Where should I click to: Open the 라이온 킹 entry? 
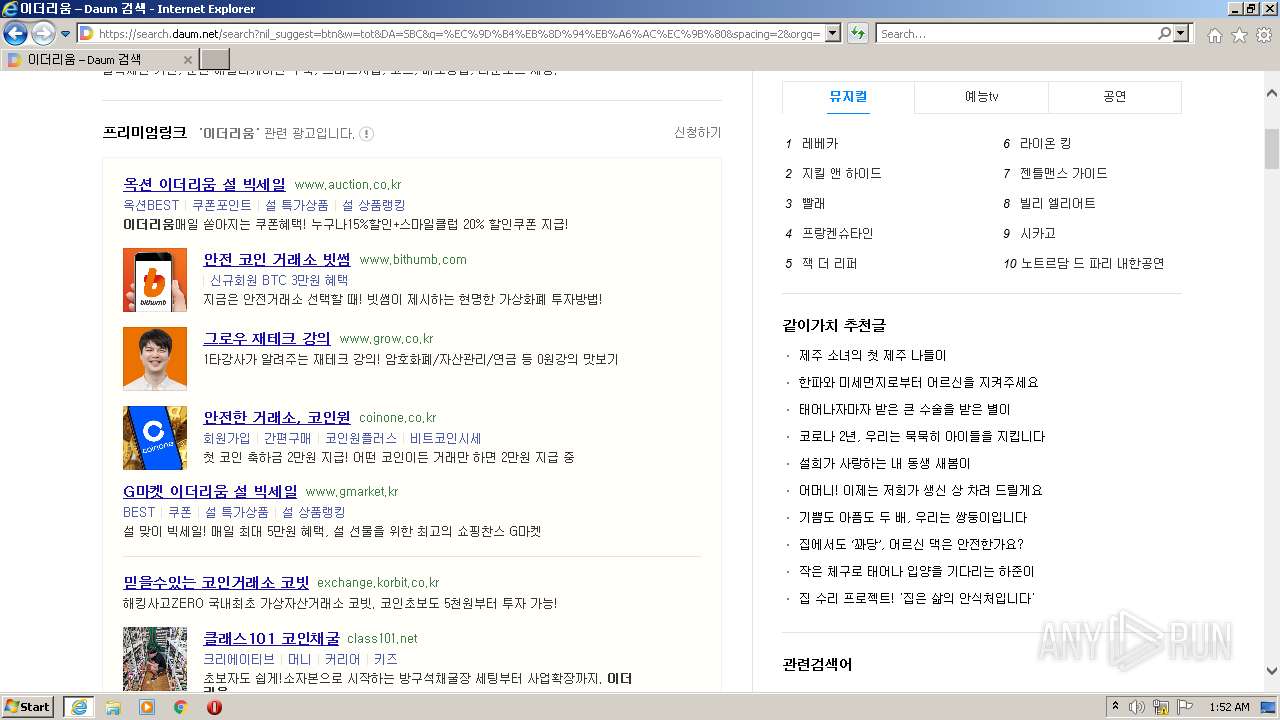point(1045,143)
